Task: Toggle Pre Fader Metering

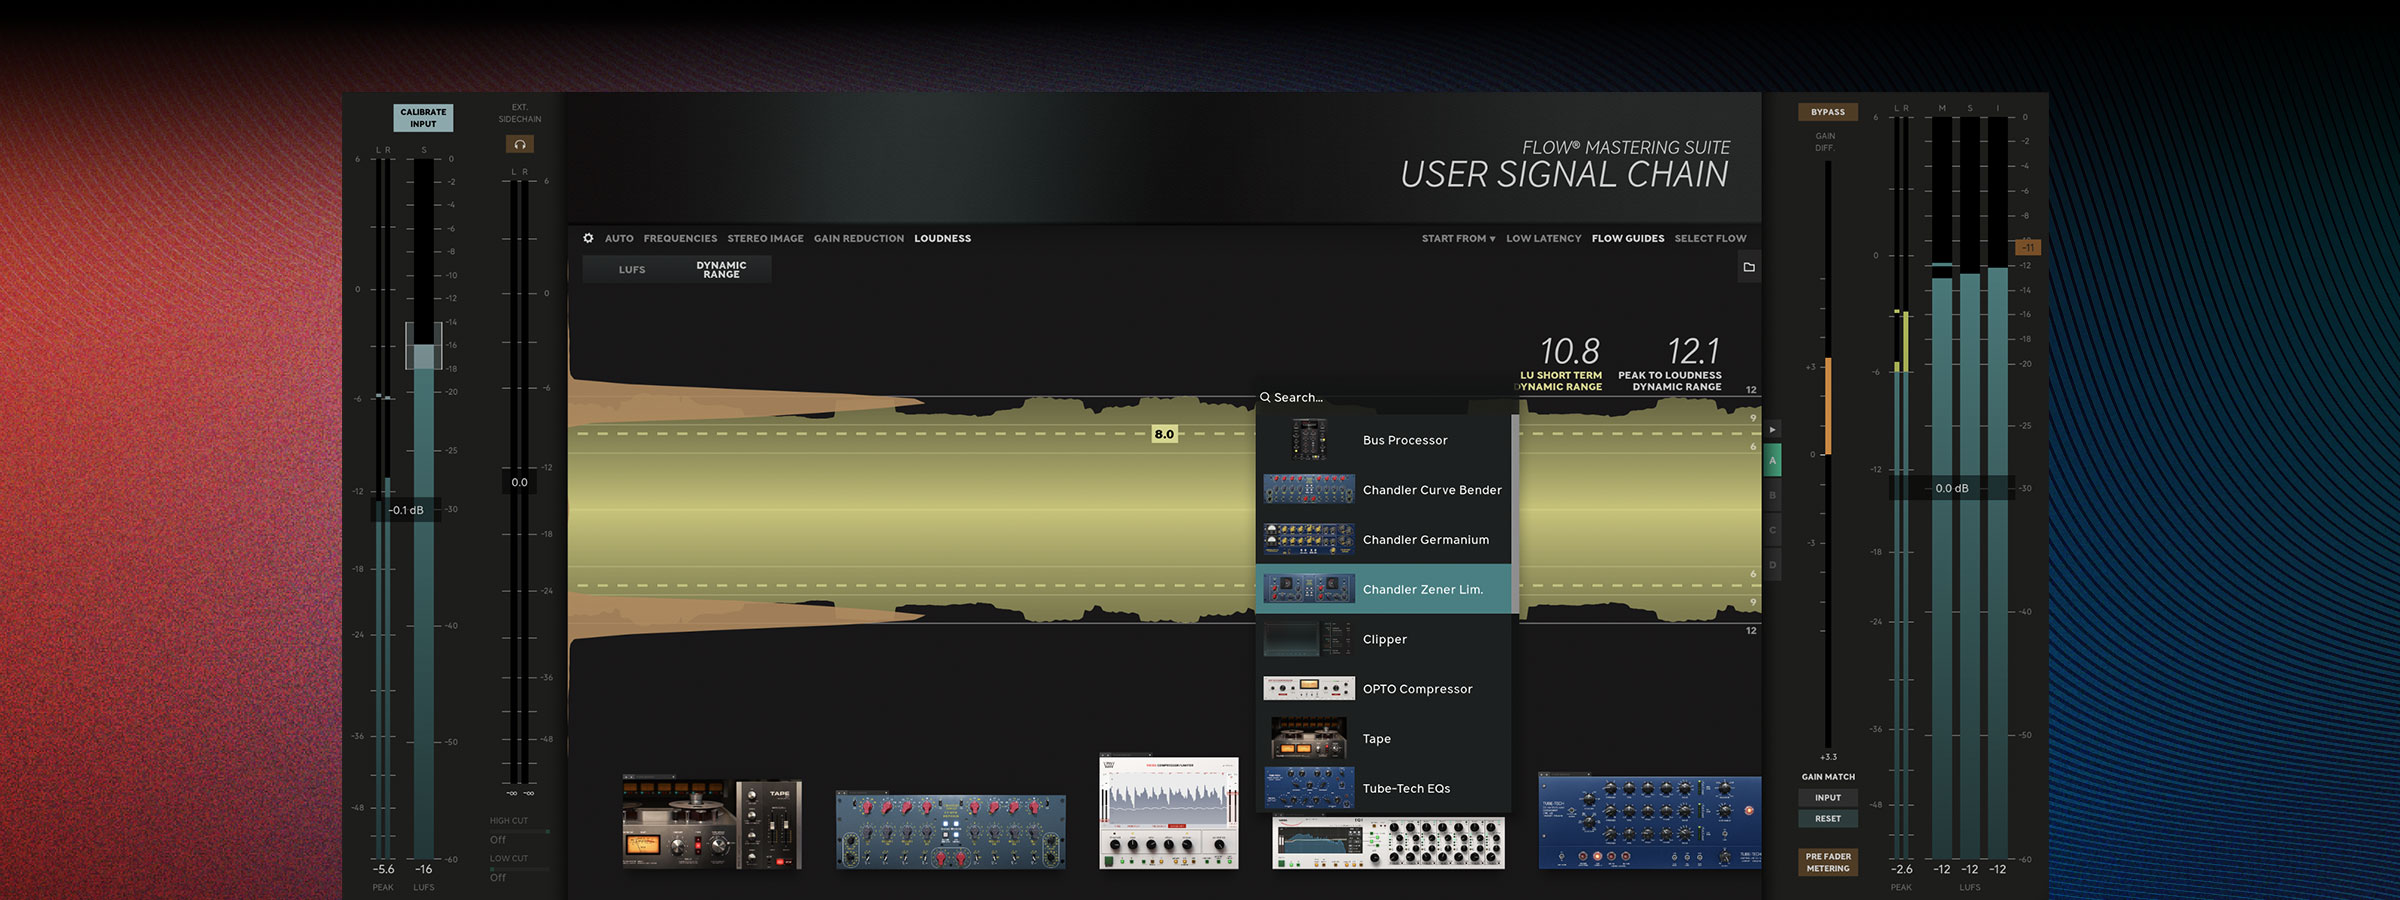Action: tap(1828, 862)
